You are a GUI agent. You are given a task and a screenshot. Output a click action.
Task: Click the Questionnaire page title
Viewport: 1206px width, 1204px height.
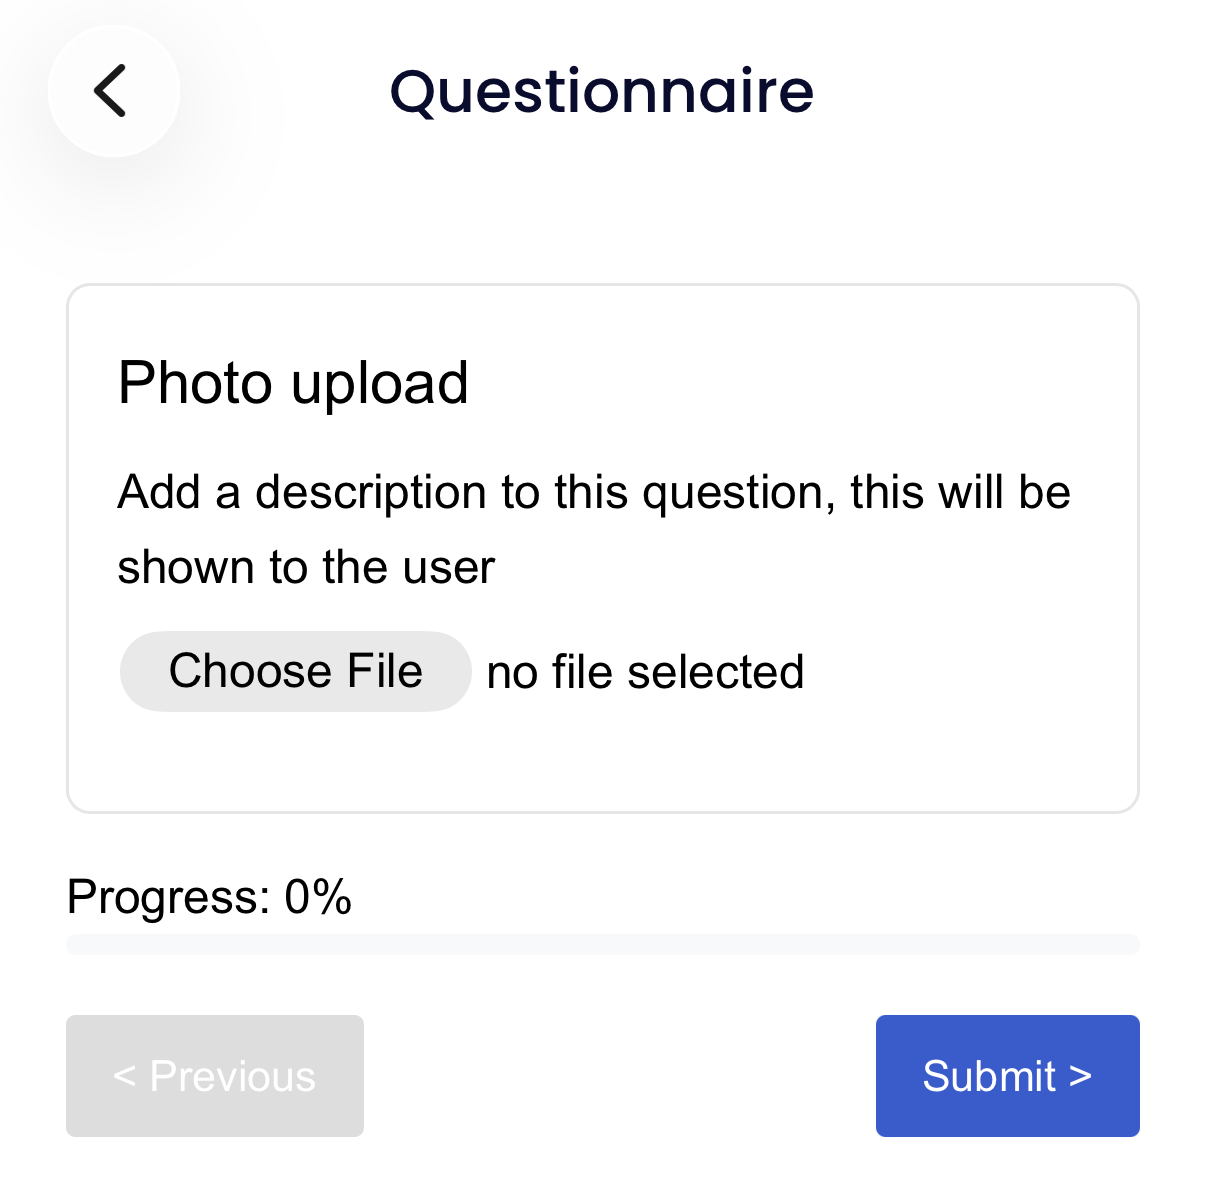[x=602, y=91]
